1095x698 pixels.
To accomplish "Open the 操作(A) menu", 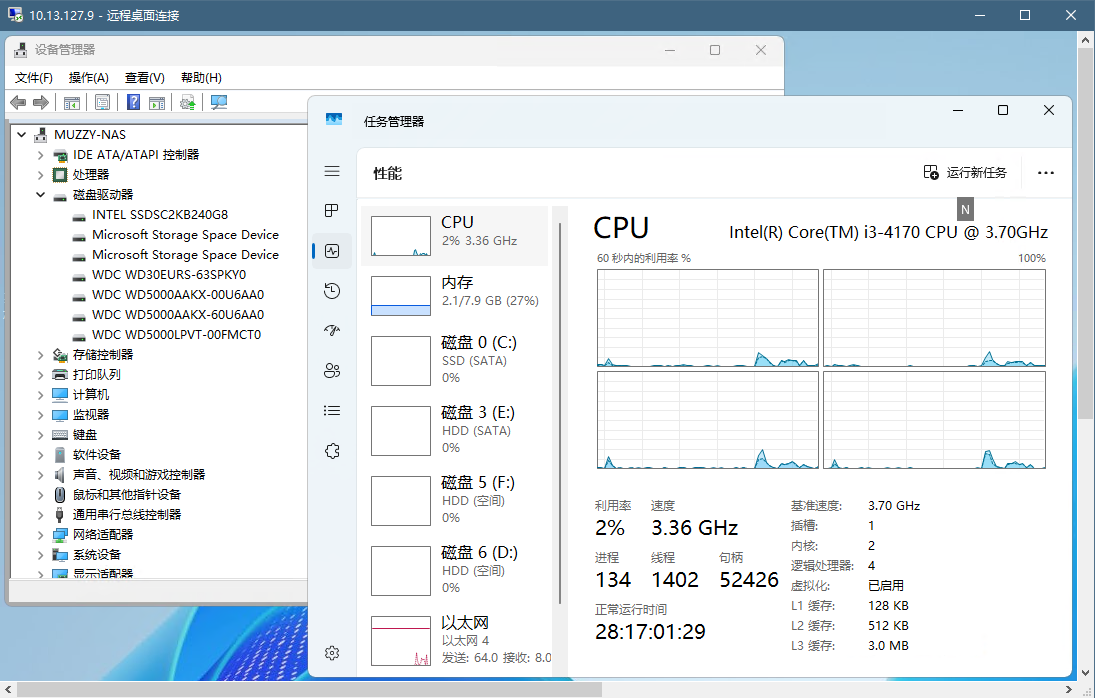I will click(x=88, y=77).
